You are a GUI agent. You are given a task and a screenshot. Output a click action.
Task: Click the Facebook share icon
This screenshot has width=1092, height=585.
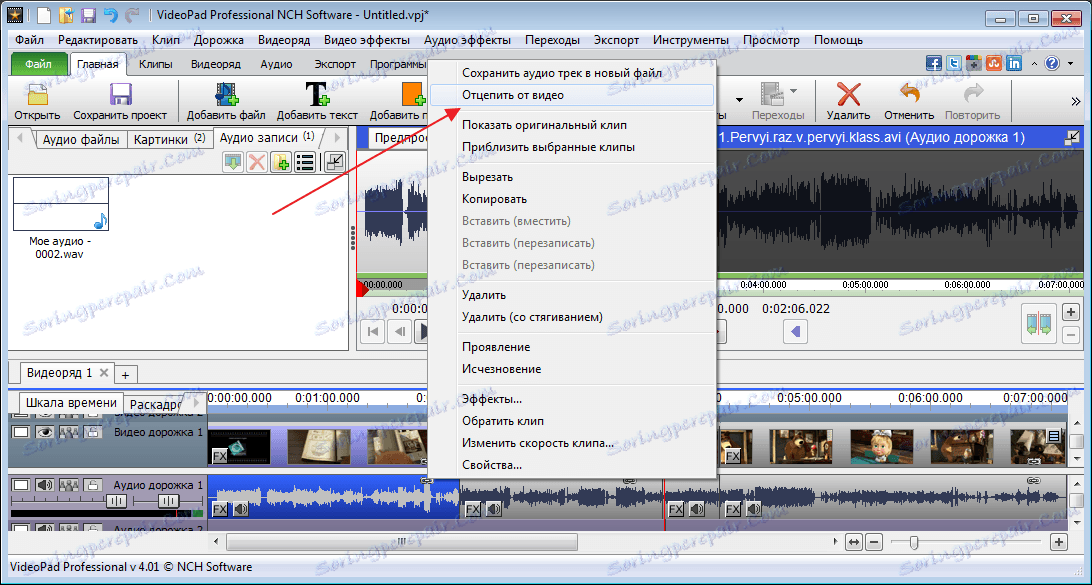tap(934, 63)
